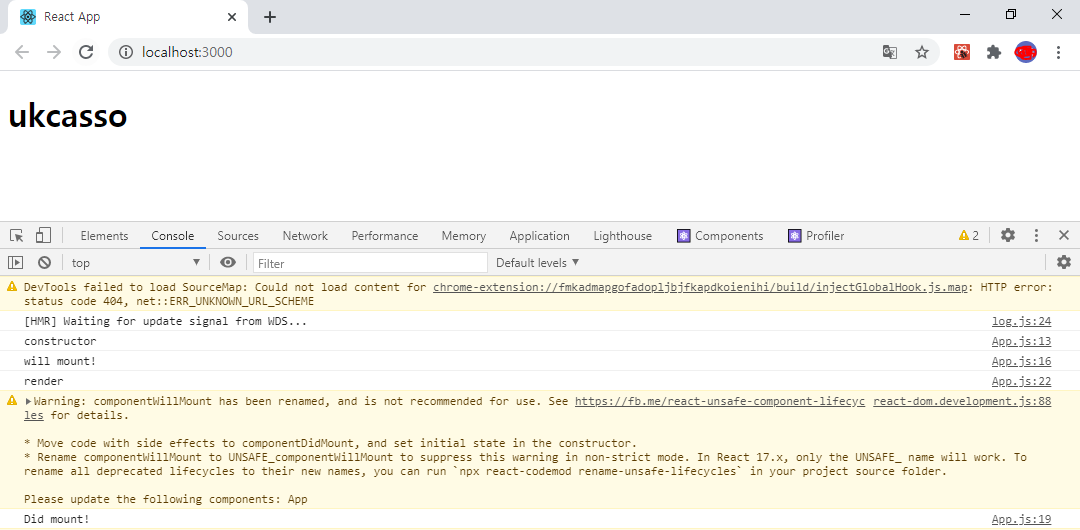Image resolution: width=1080 pixels, height=530 pixels.
Task: Minimize the Chrome window
Action: 965,14
